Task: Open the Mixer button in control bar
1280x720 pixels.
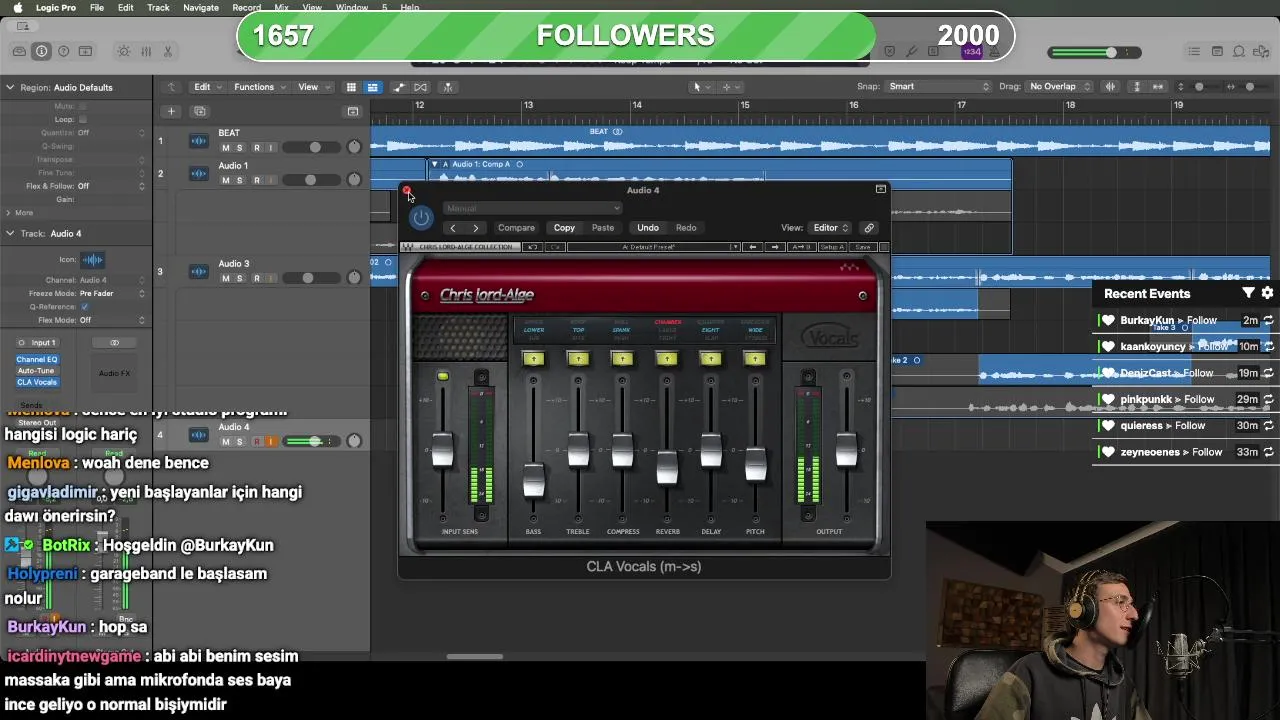Action: (x=146, y=52)
